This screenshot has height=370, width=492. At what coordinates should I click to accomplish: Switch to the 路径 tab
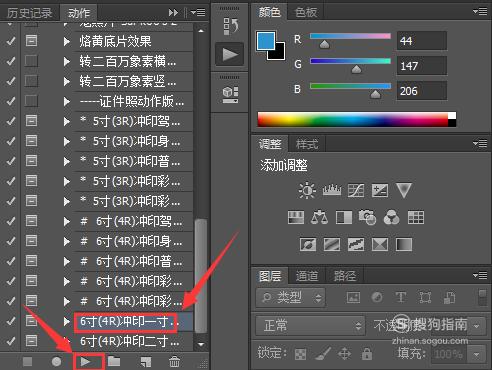tap(345, 276)
